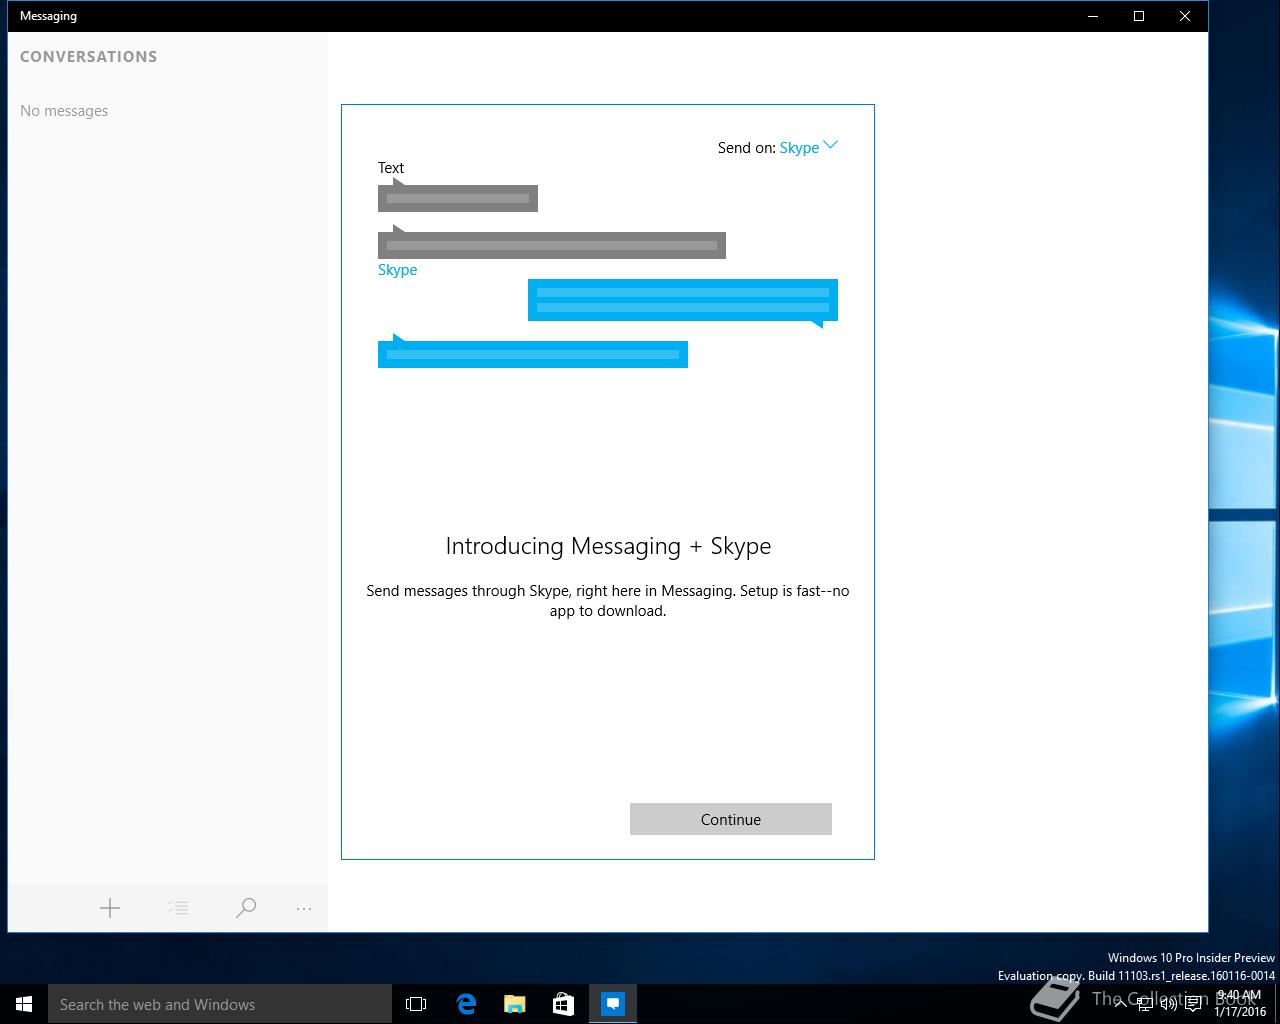Click the No messages text
Viewport: 1280px width, 1024px height.
[x=64, y=111]
